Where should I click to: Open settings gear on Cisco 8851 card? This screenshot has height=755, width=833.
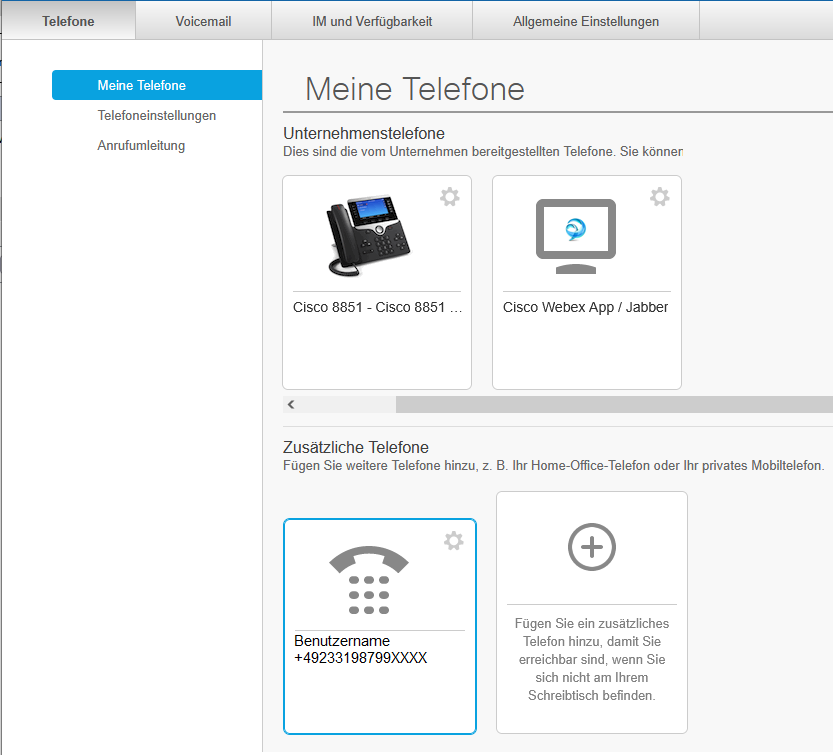pyautogui.click(x=450, y=197)
